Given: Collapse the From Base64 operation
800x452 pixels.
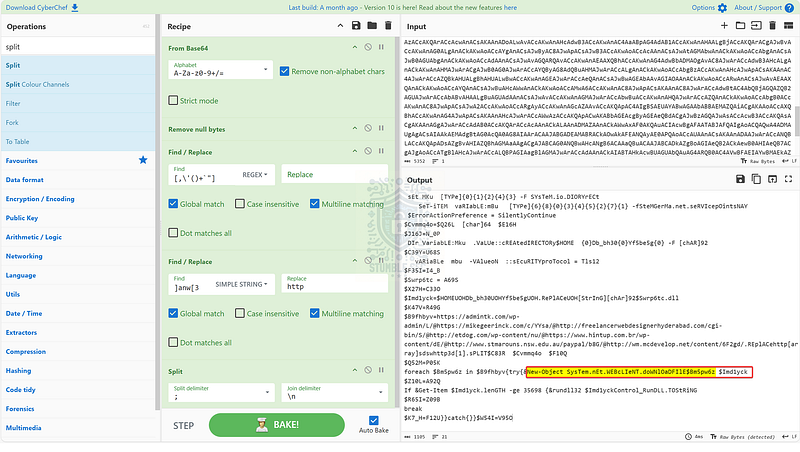Looking at the screenshot, I should point(355,47).
